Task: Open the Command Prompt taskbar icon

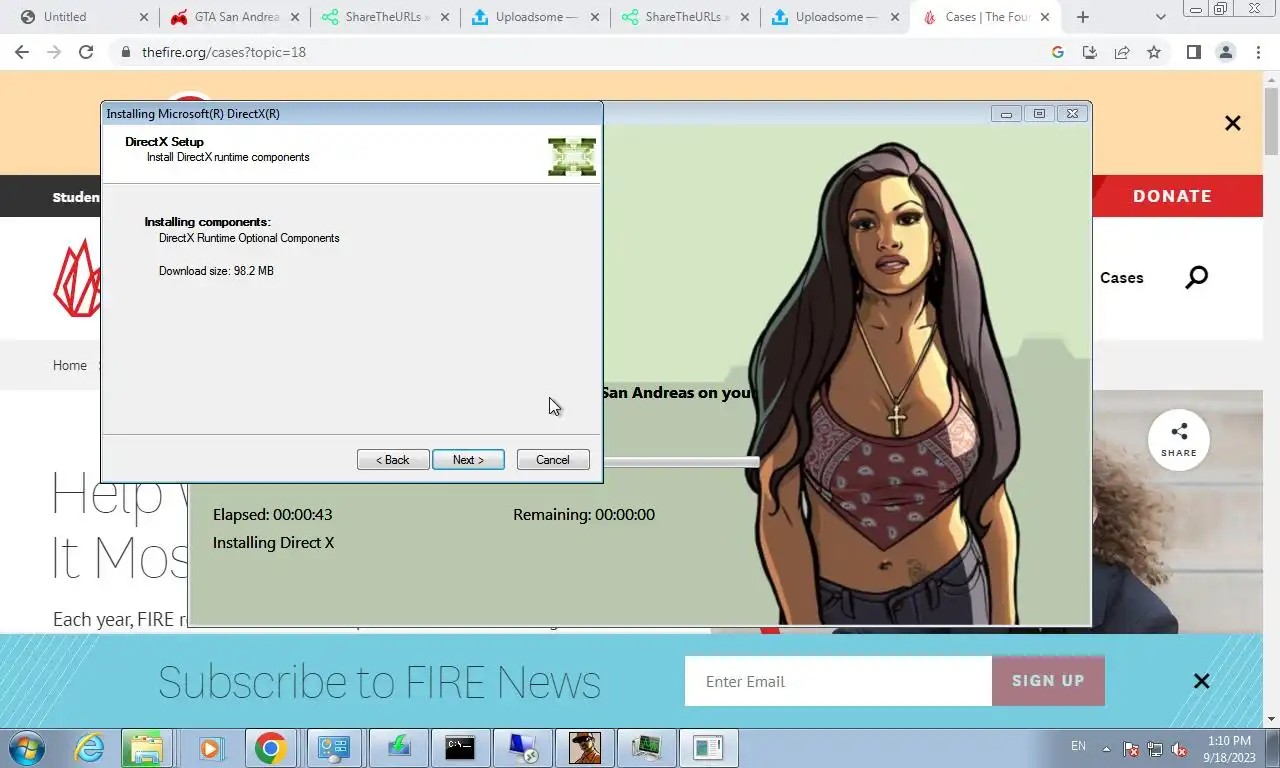Action: tap(460, 747)
